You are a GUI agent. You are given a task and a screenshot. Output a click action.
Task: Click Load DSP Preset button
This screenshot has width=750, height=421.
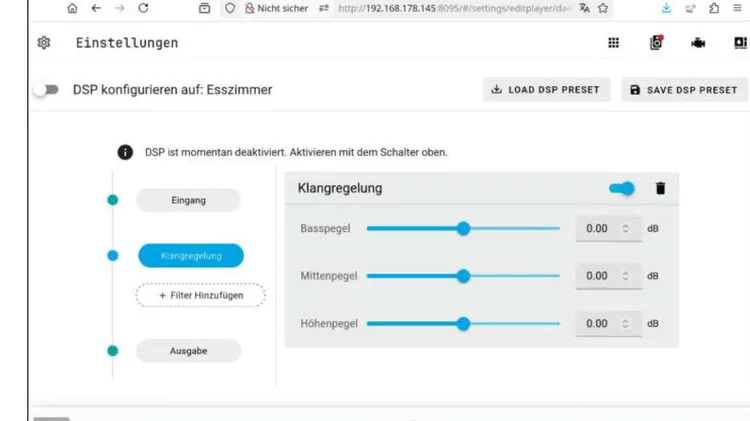pos(546,90)
